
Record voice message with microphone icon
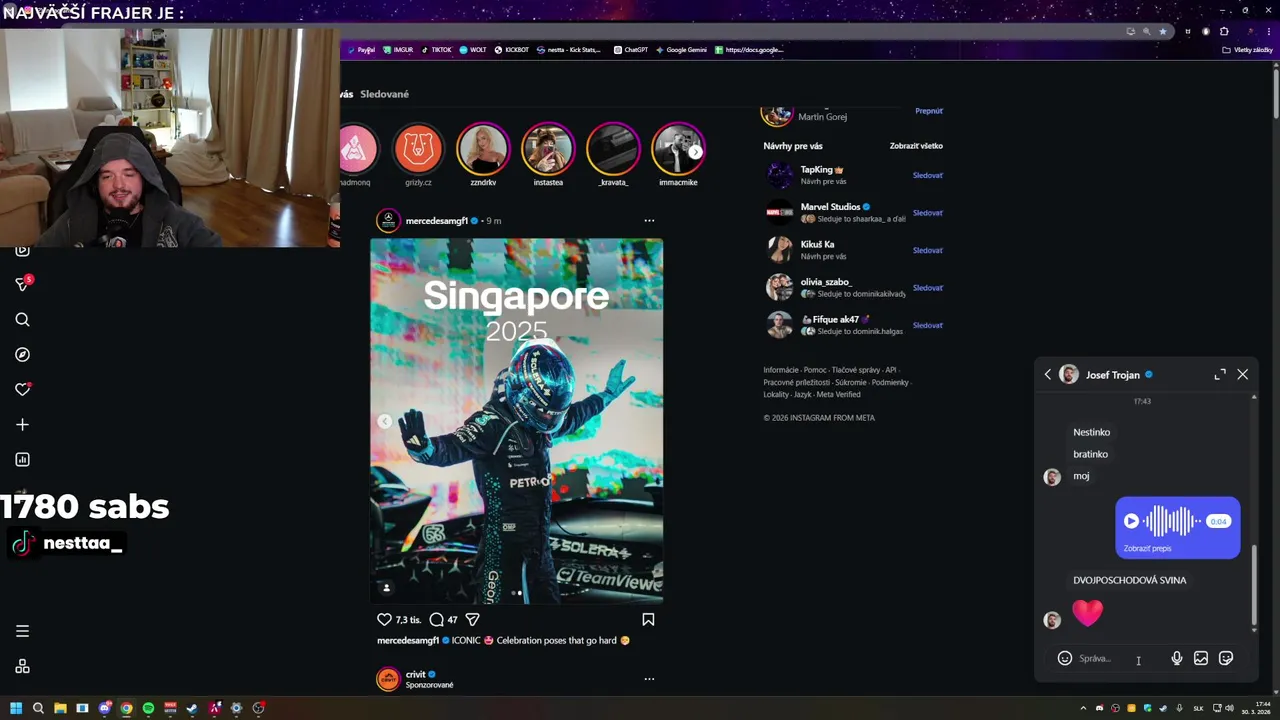click(x=1176, y=658)
